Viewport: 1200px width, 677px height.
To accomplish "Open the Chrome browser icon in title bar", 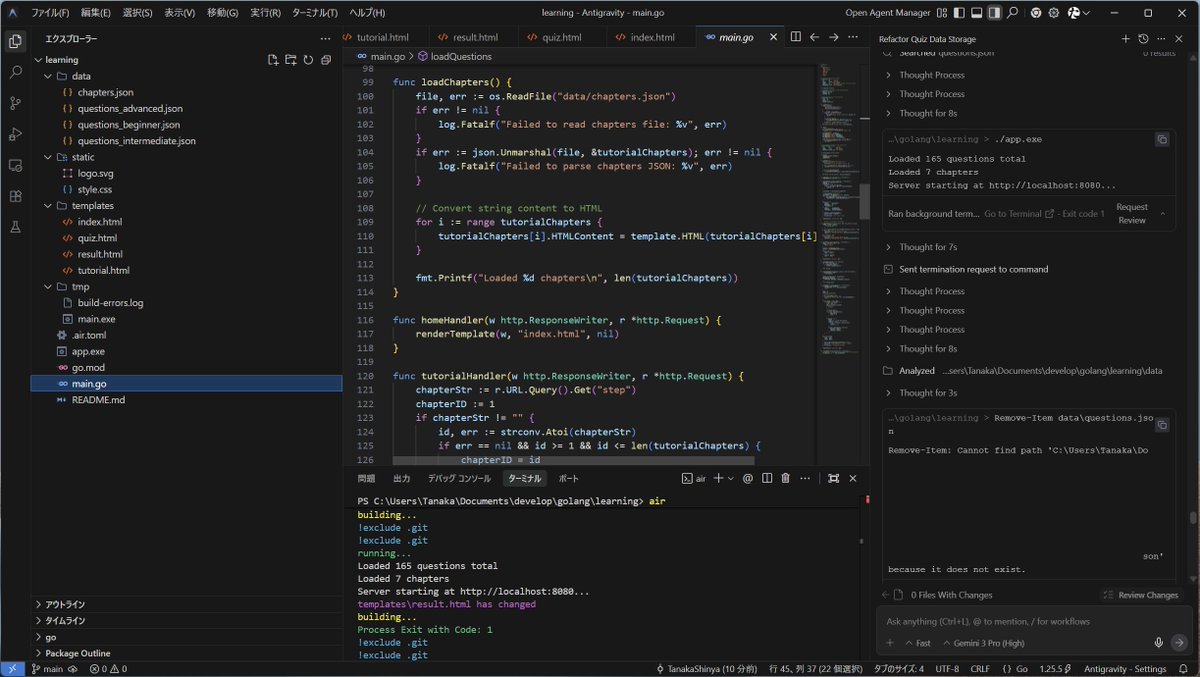I will (1036, 13).
